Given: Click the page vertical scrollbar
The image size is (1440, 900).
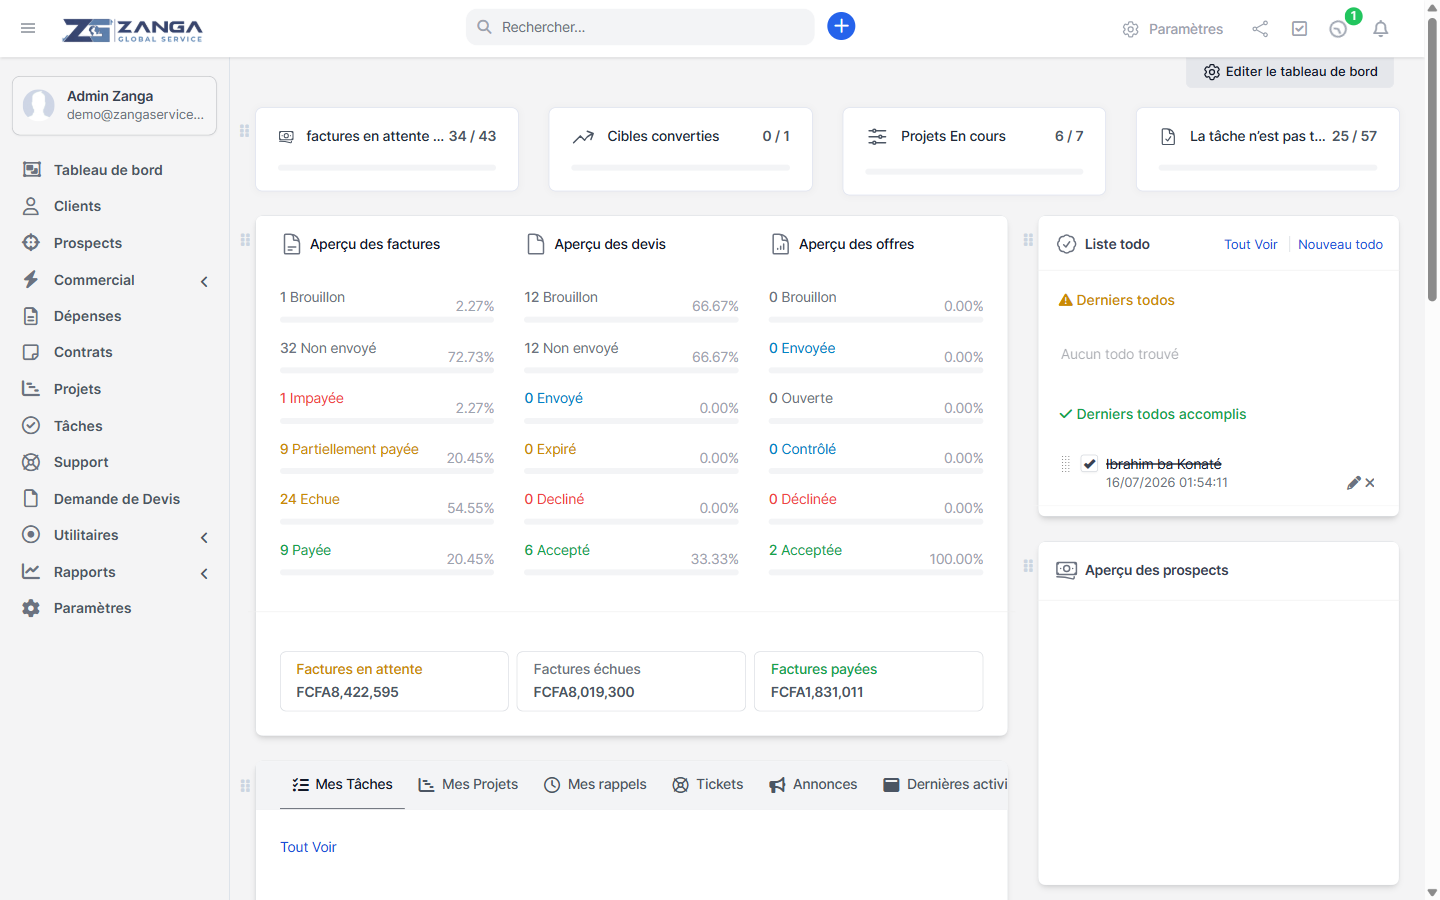Looking at the screenshot, I should pos(1432,160).
